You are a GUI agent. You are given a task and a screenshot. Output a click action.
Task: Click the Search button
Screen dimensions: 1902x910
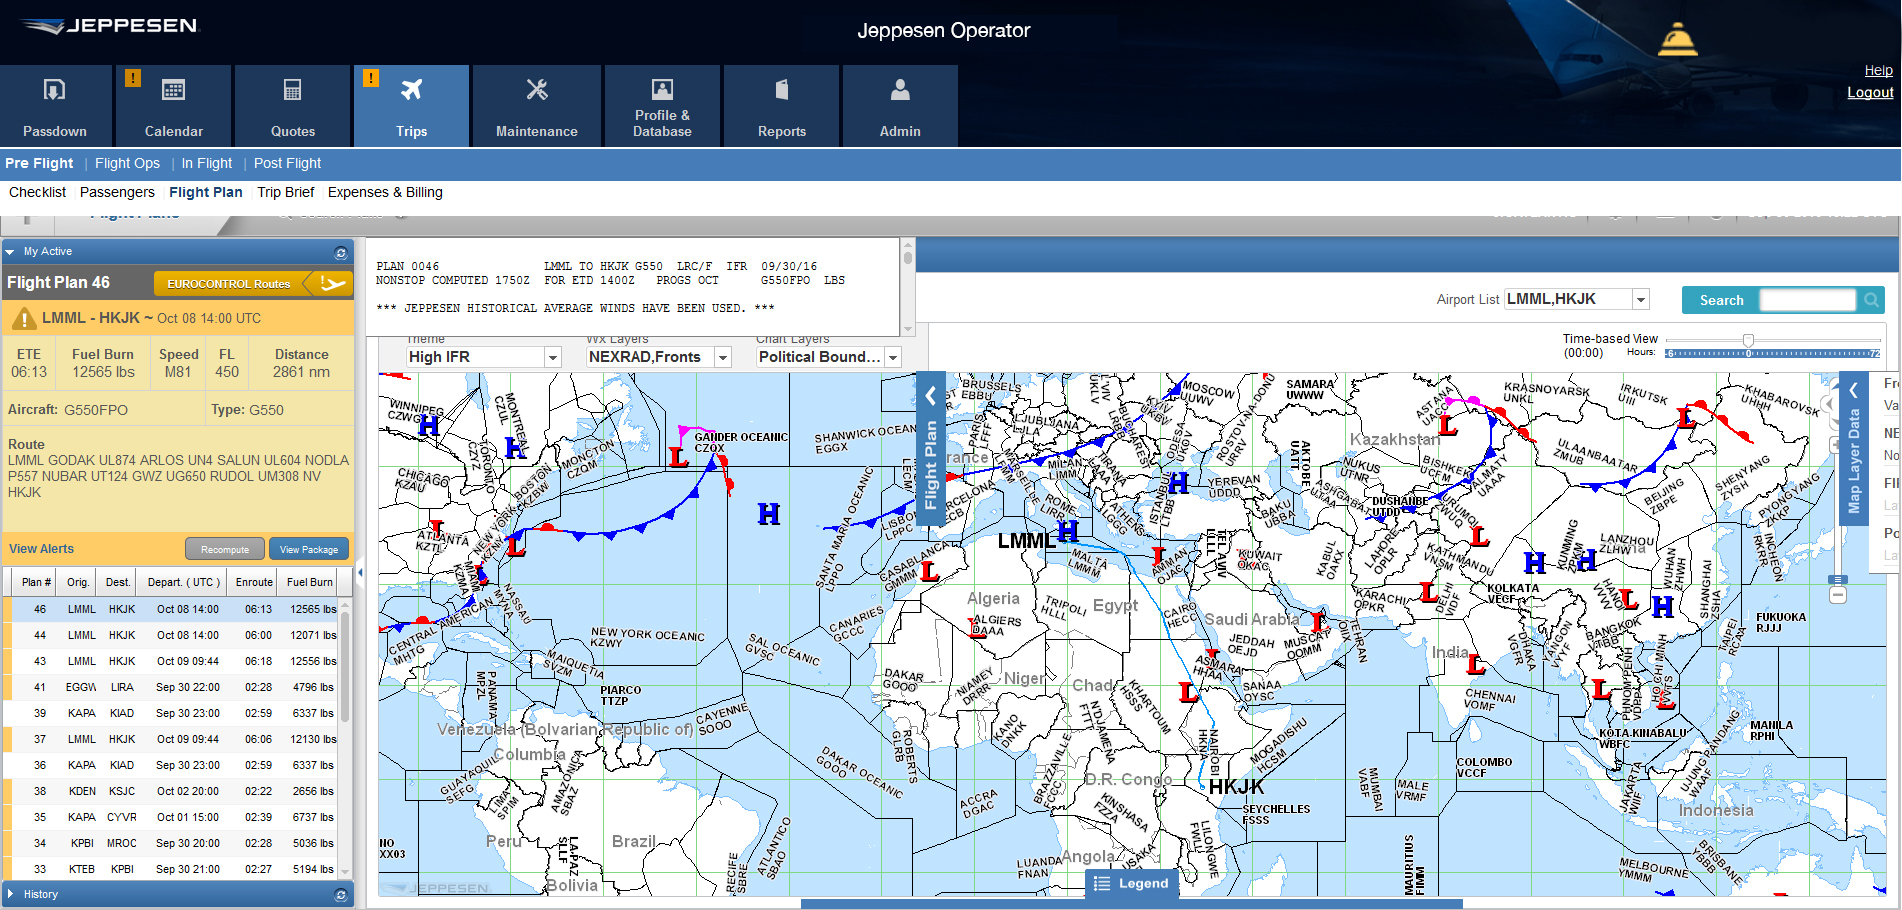(x=1721, y=300)
